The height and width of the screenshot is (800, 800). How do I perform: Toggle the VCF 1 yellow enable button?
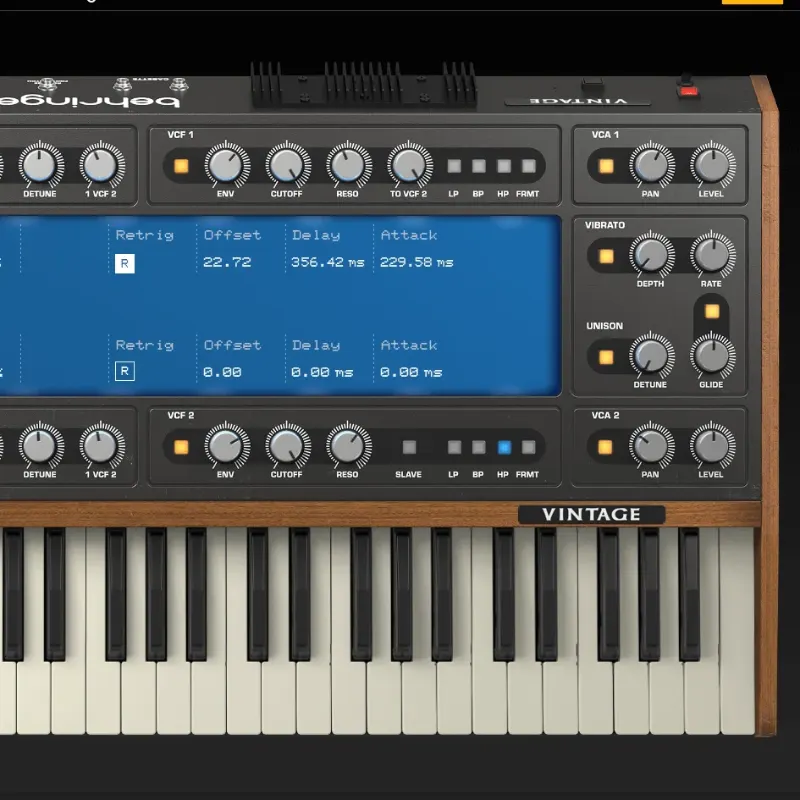coord(181,166)
